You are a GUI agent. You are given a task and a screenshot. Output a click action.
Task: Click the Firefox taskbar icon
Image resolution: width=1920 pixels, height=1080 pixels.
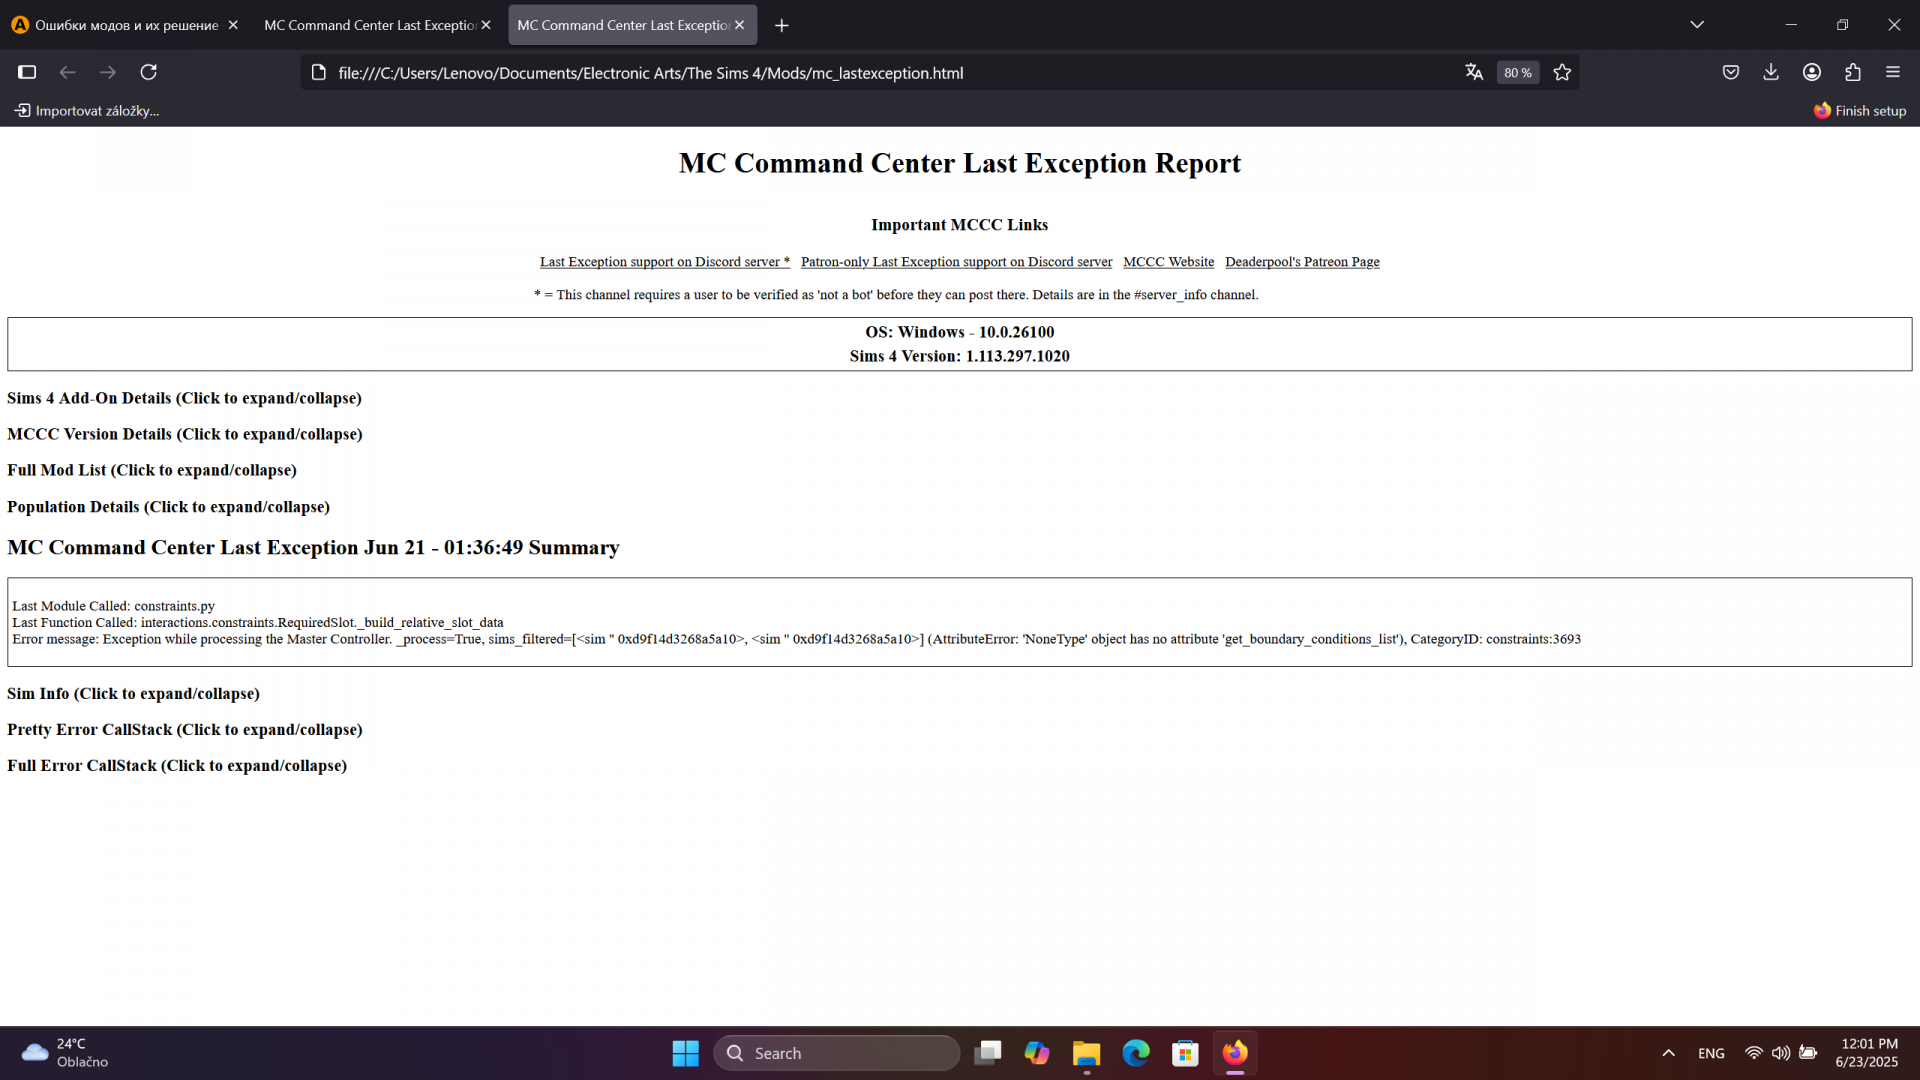pyautogui.click(x=1235, y=1053)
